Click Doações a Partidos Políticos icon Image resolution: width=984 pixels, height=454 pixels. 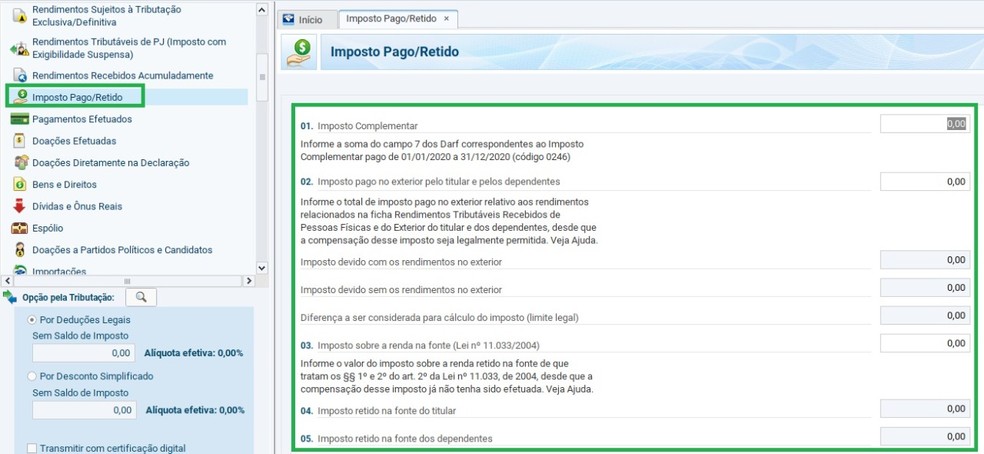click(x=19, y=250)
